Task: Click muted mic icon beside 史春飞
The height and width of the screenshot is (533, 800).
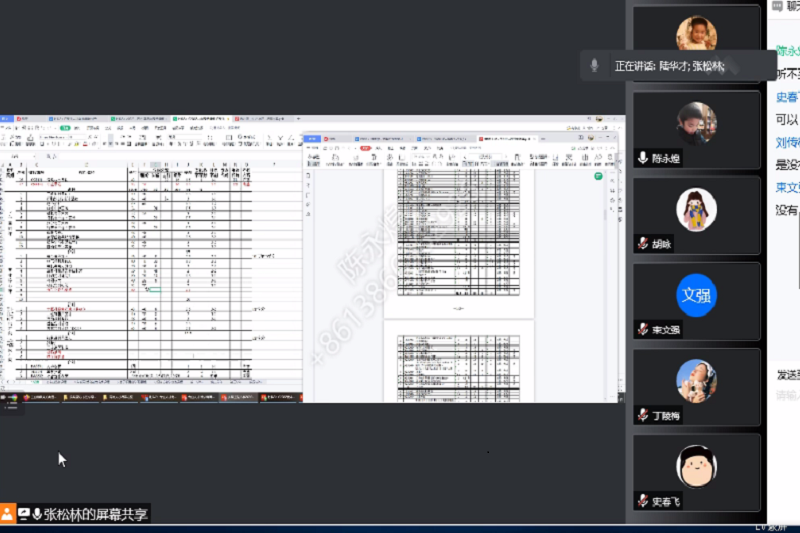Action: [x=642, y=501]
